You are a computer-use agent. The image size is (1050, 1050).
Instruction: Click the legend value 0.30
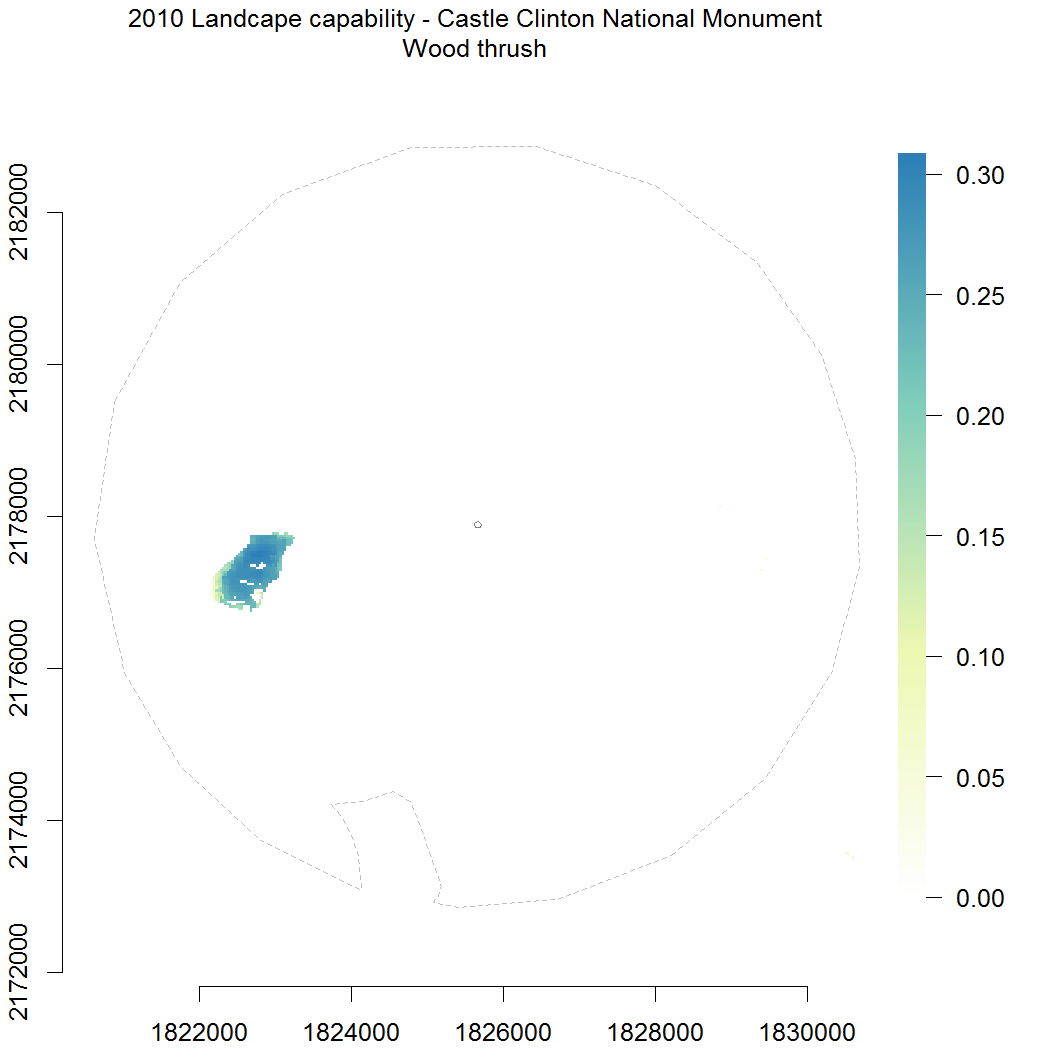980,175
